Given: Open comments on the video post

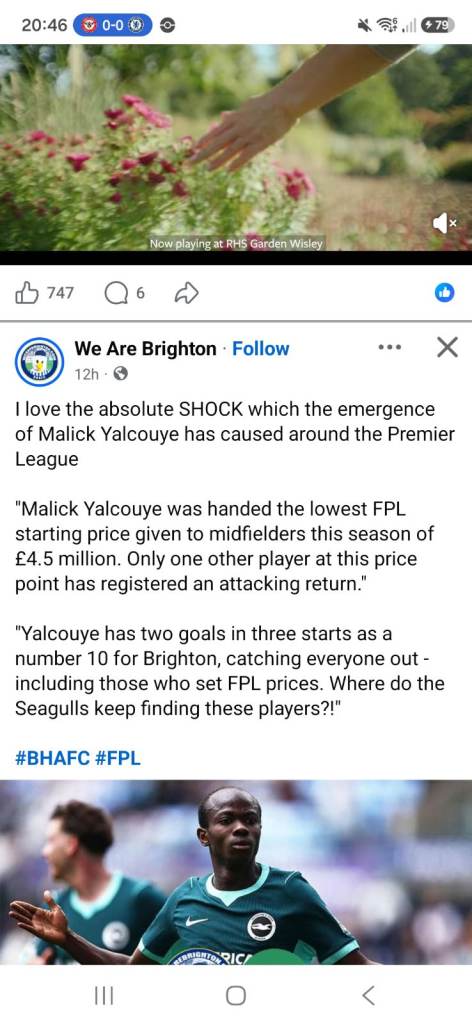Looking at the screenshot, I should point(115,295).
